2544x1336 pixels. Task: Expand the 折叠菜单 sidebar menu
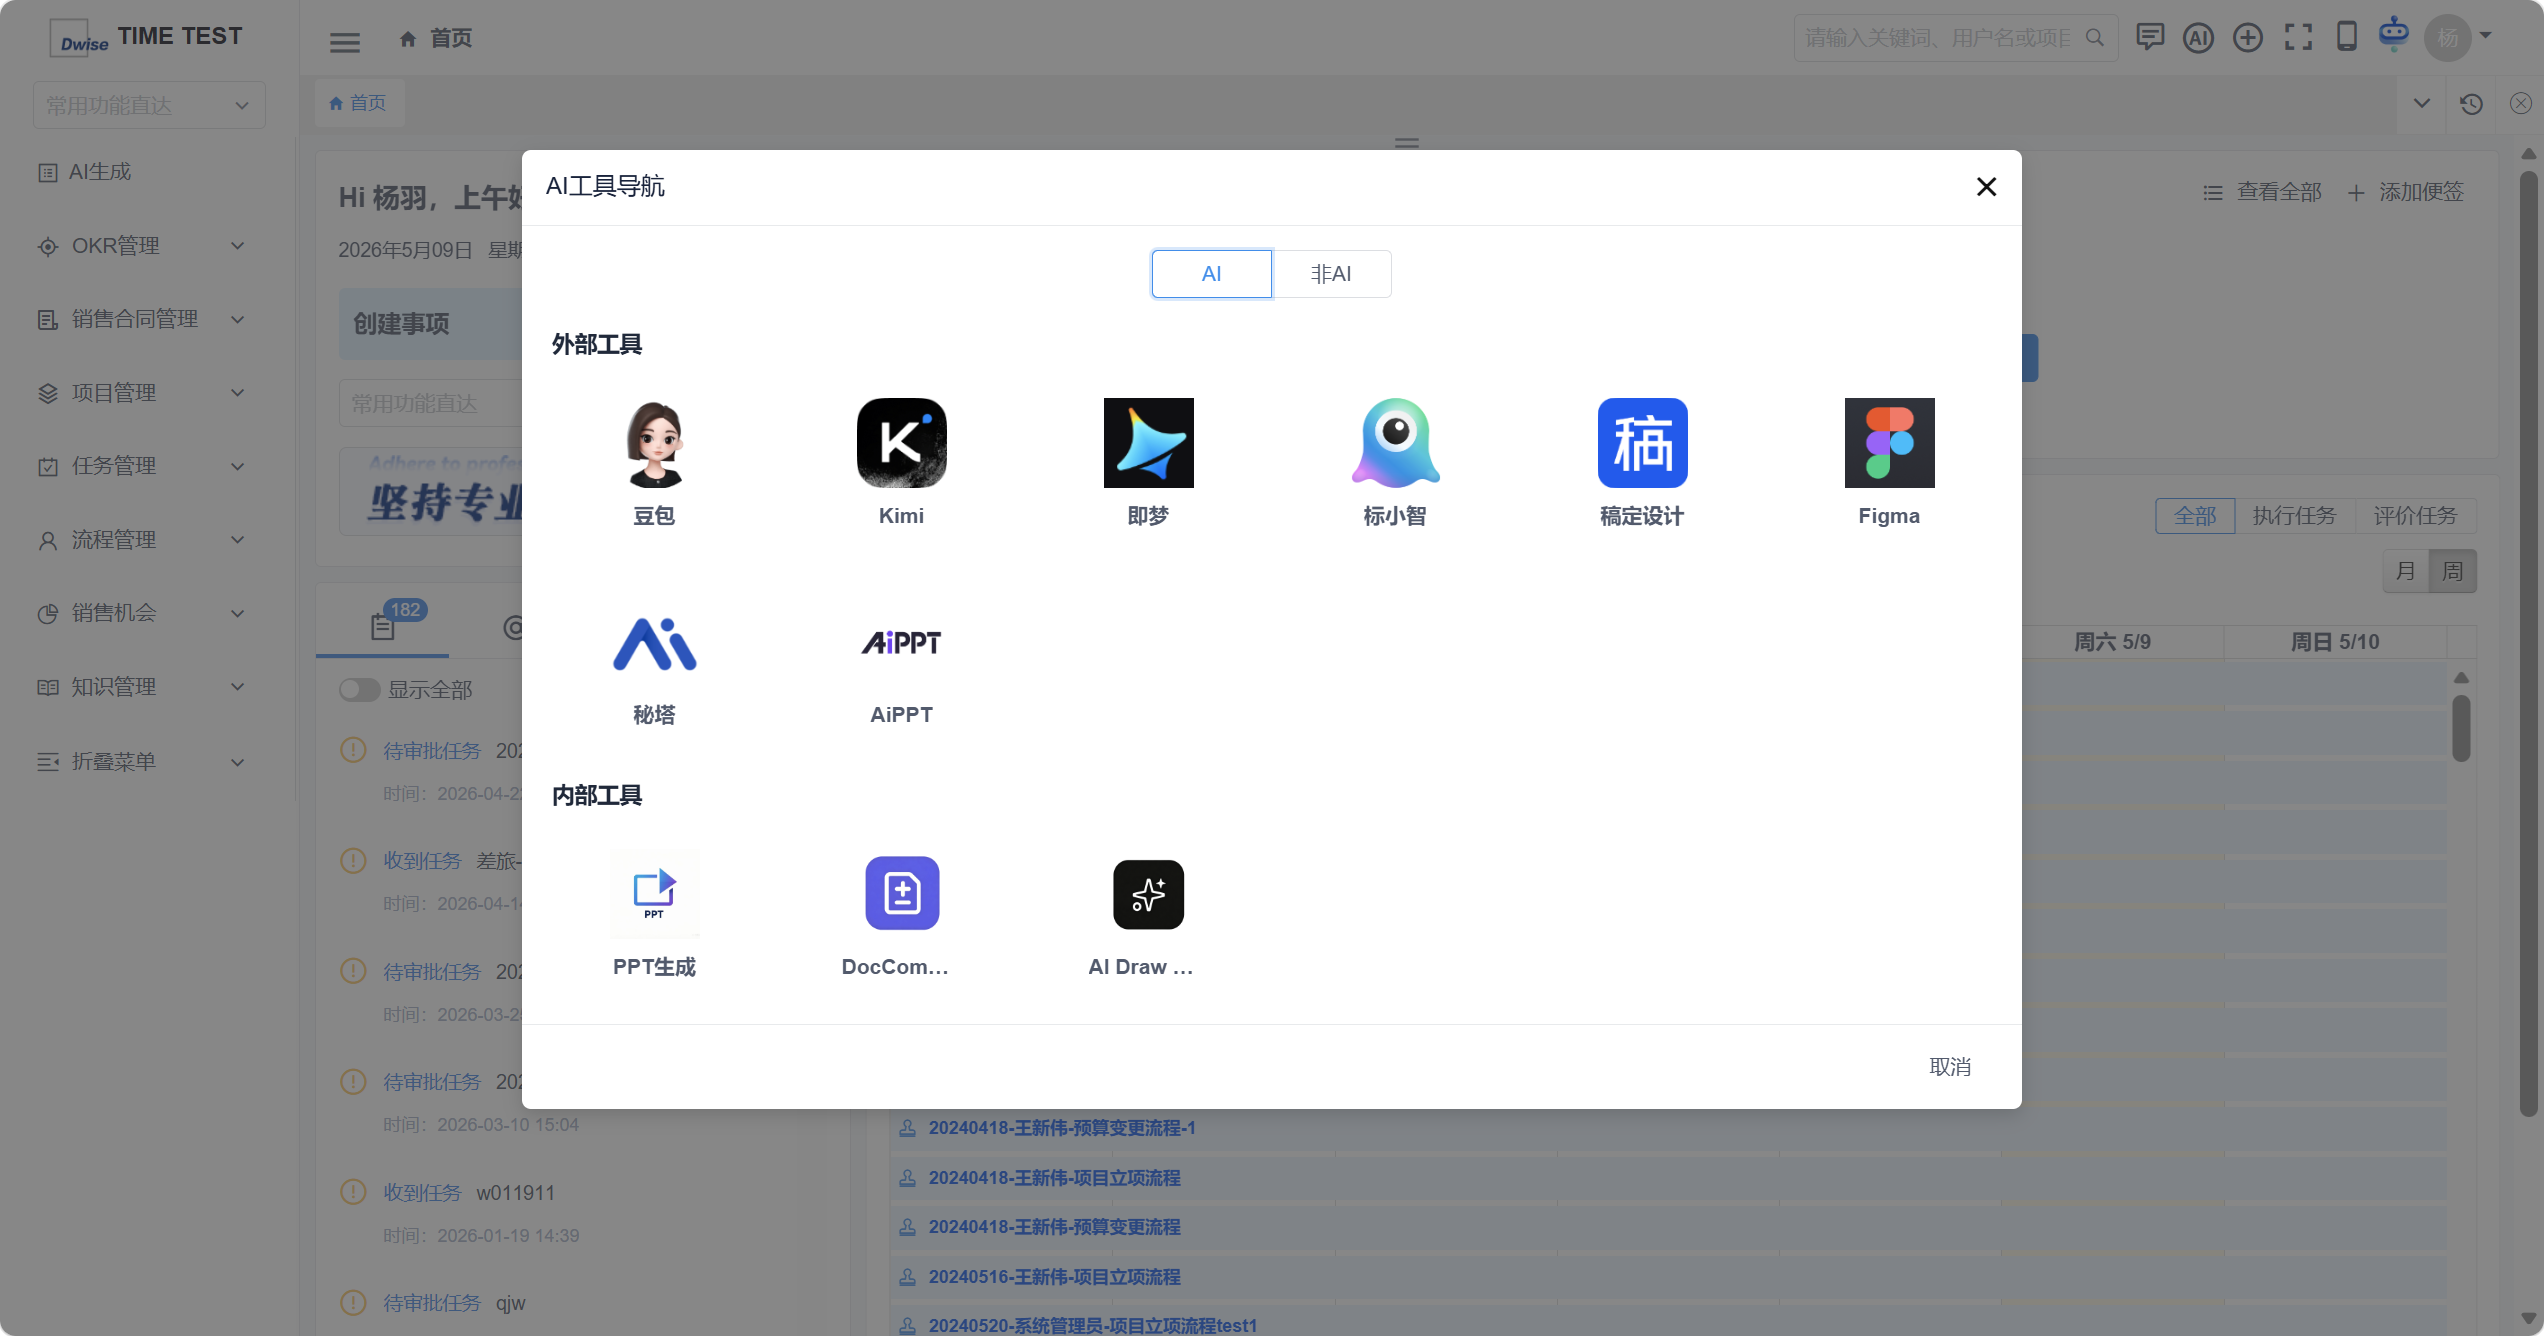point(140,762)
